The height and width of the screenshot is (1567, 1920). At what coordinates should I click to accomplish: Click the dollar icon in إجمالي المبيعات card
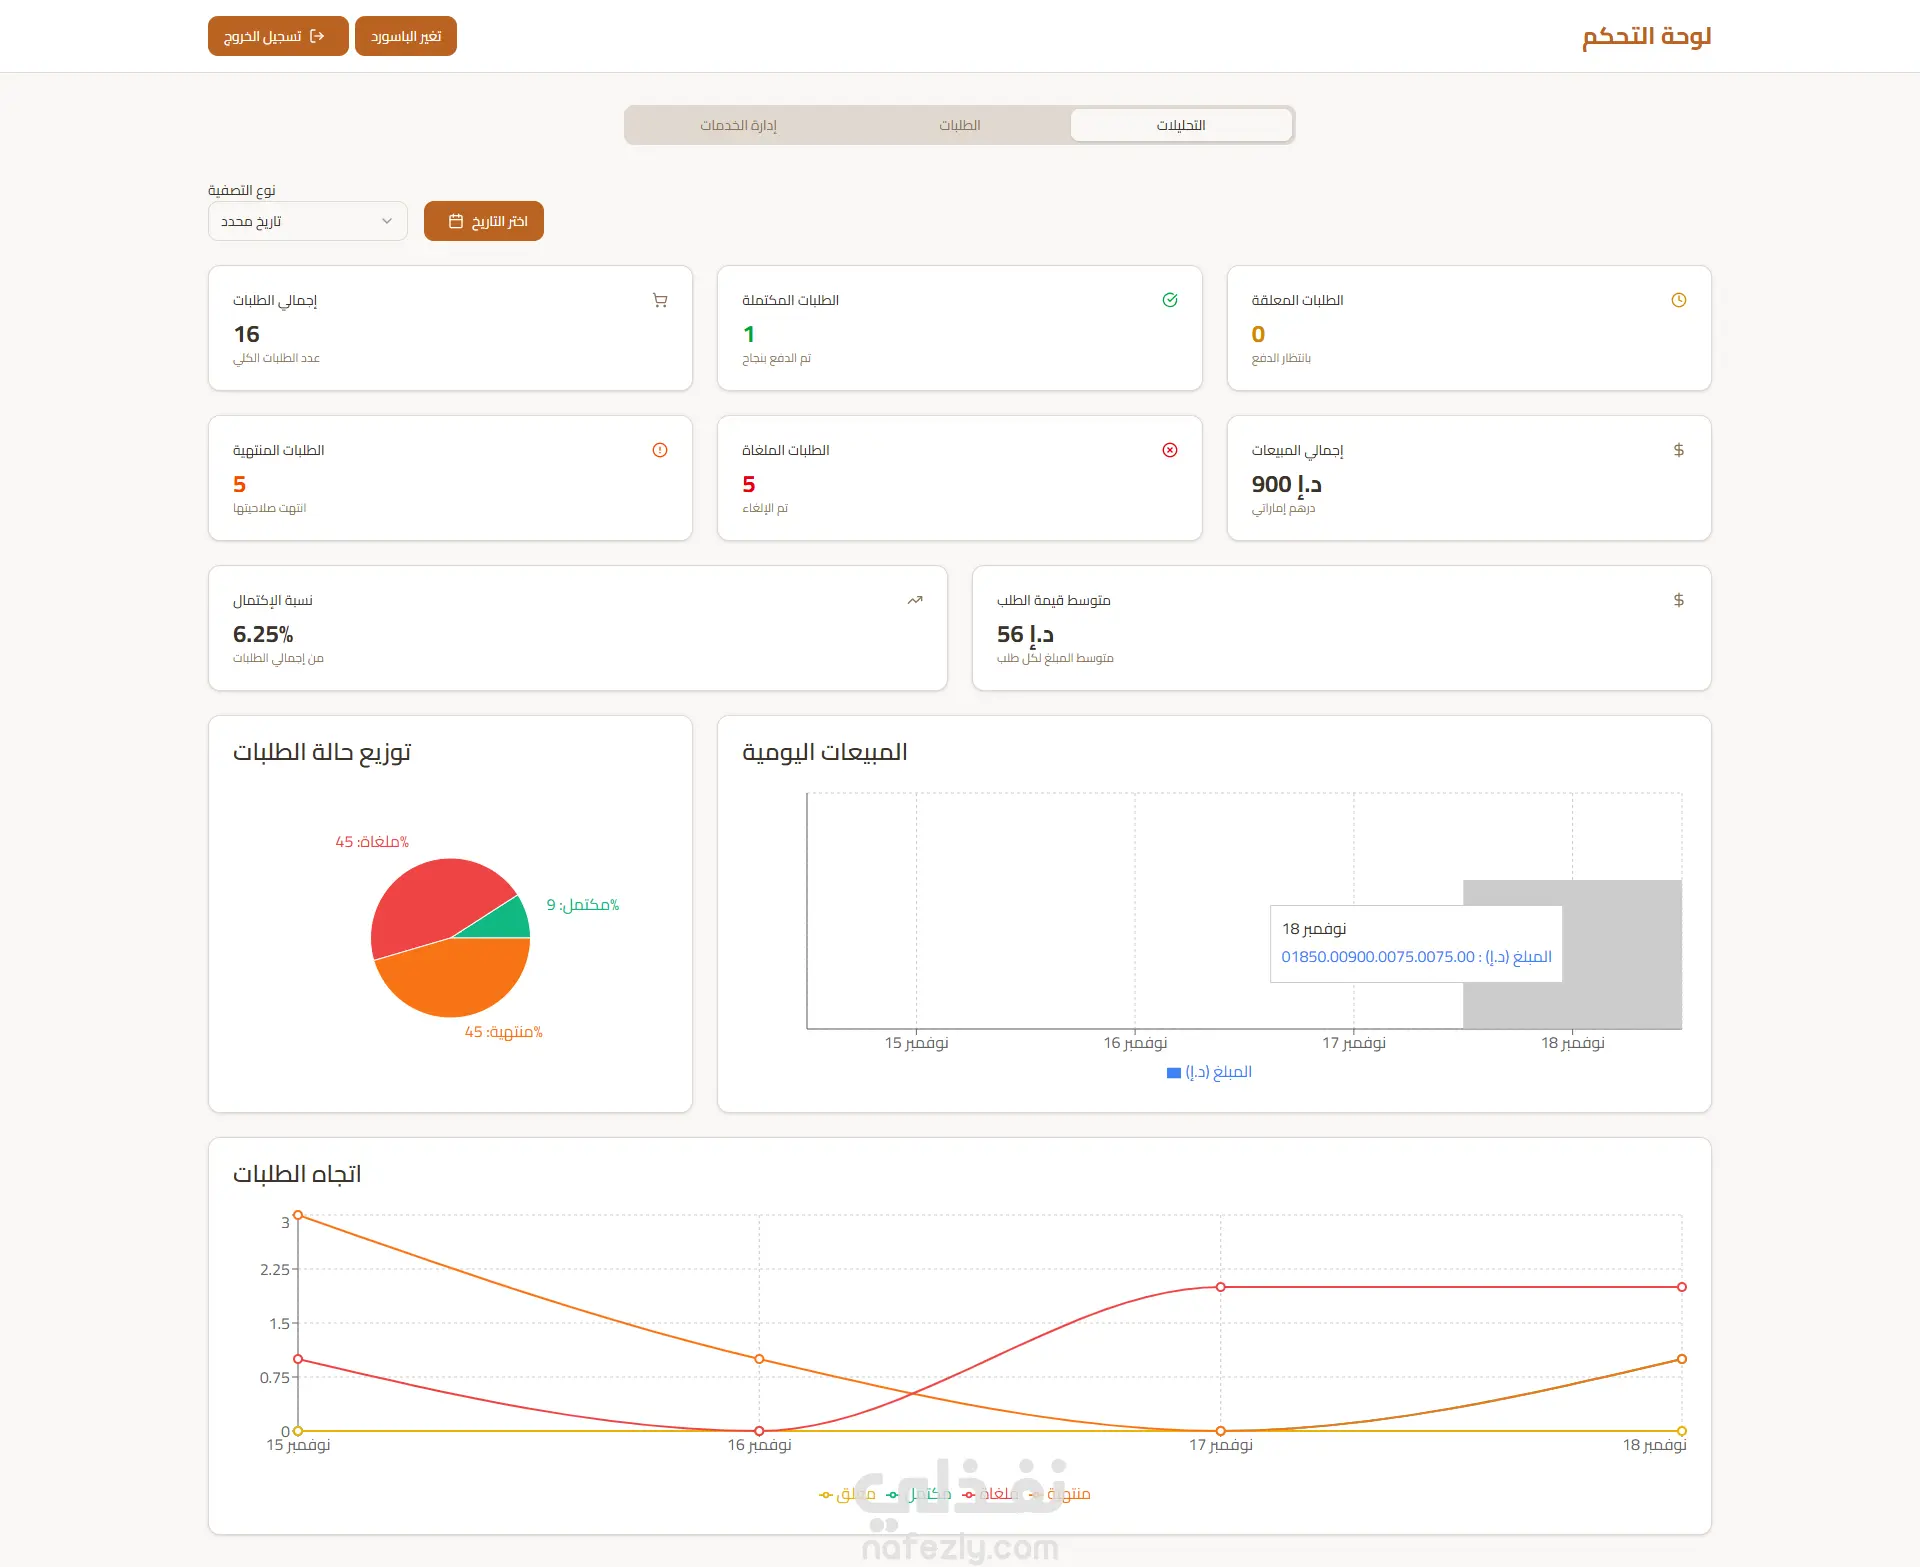pyautogui.click(x=1679, y=450)
